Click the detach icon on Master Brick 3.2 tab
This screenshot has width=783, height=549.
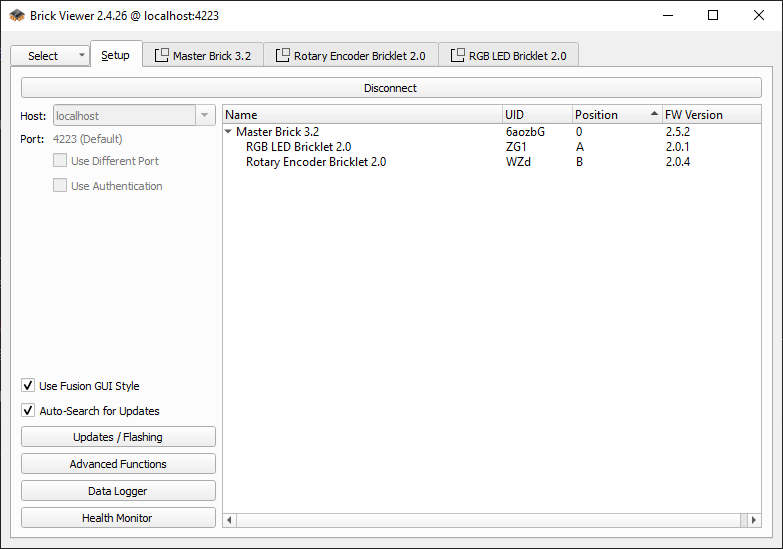162,56
